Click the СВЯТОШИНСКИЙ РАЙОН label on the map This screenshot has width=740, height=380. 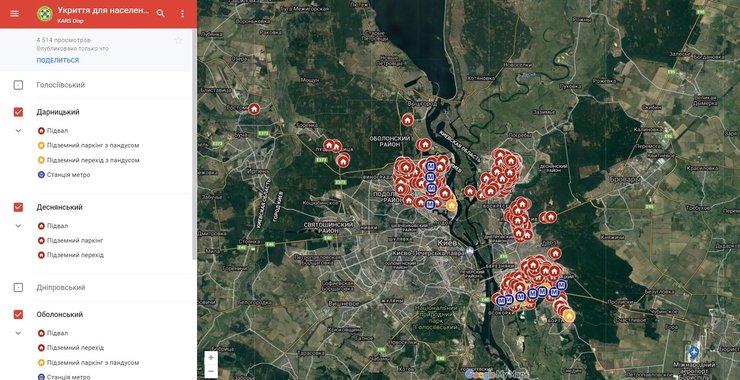[329, 228]
